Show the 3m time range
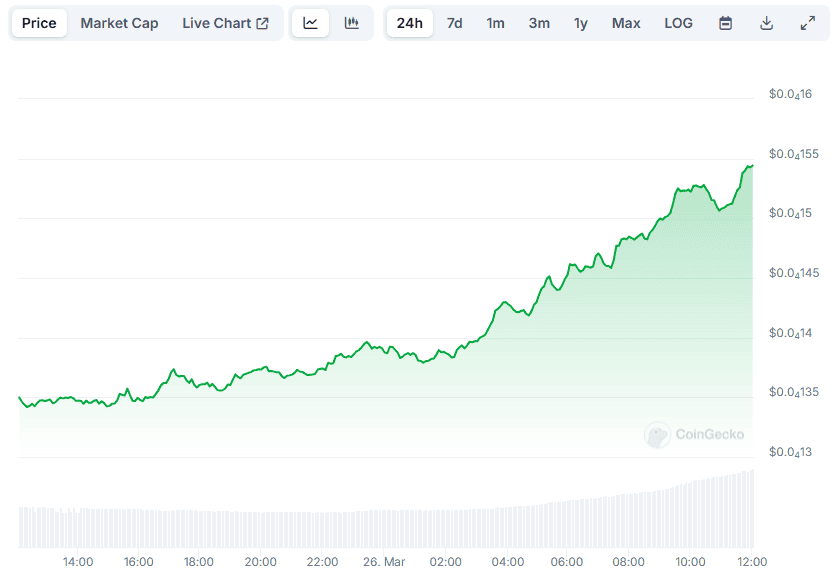This screenshot has height=581, width=832. click(x=539, y=23)
